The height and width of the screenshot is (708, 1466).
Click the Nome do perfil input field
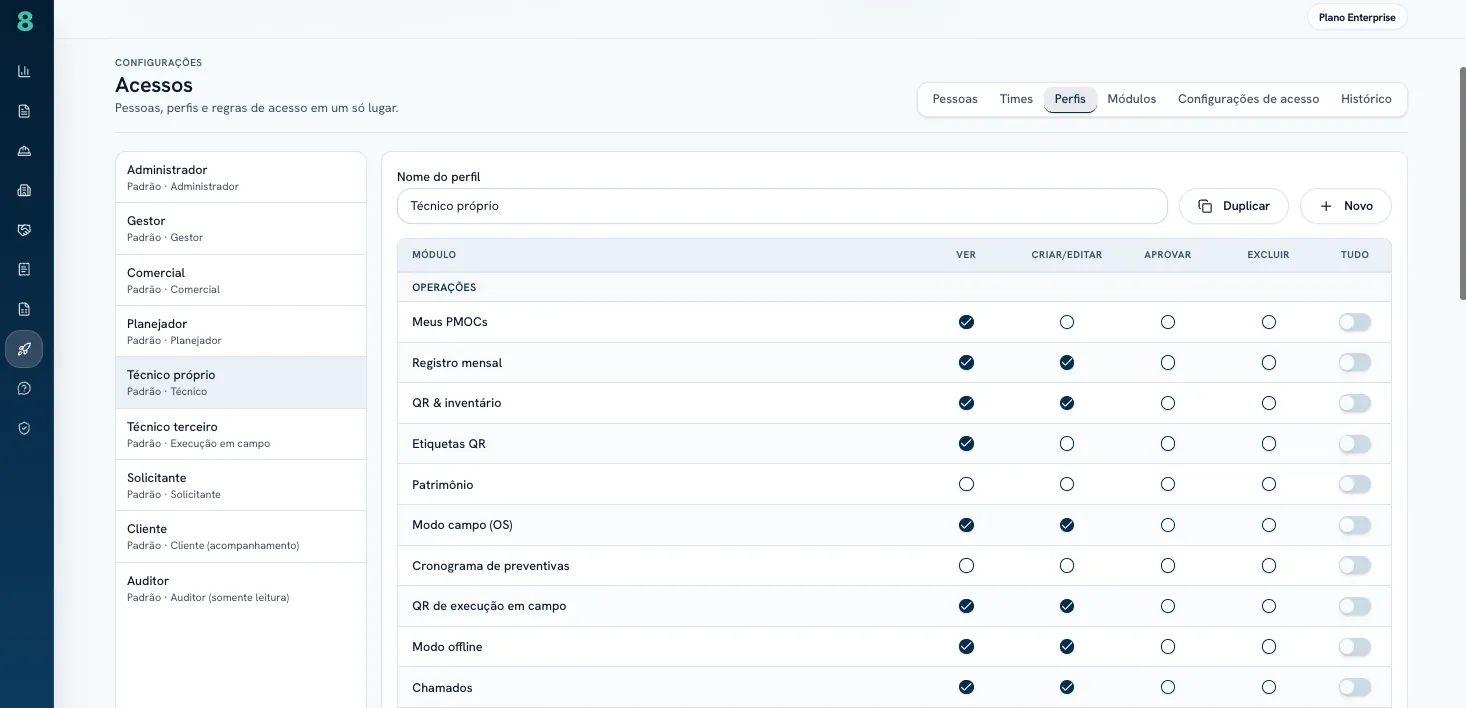pos(782,206)
